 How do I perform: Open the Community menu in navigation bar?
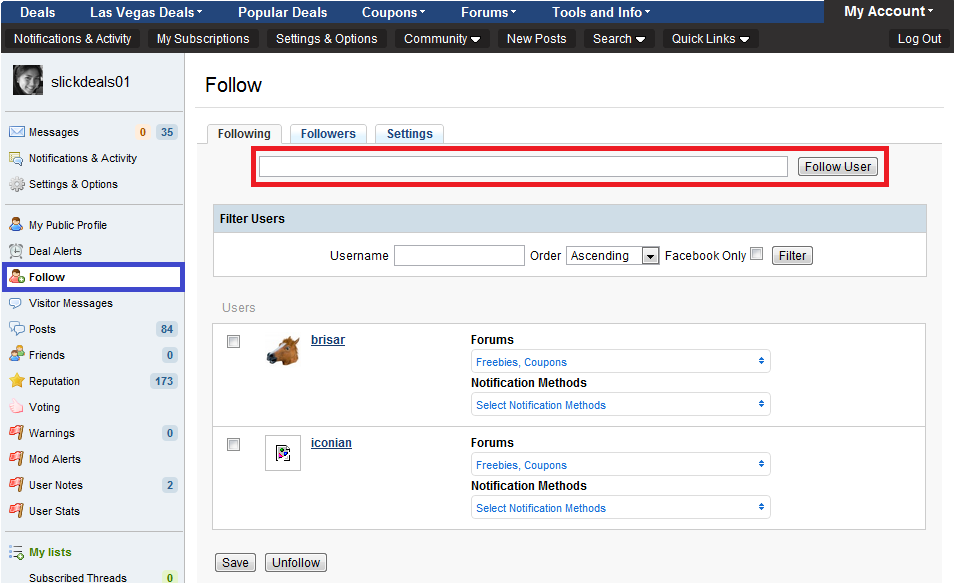pos(442,39)
